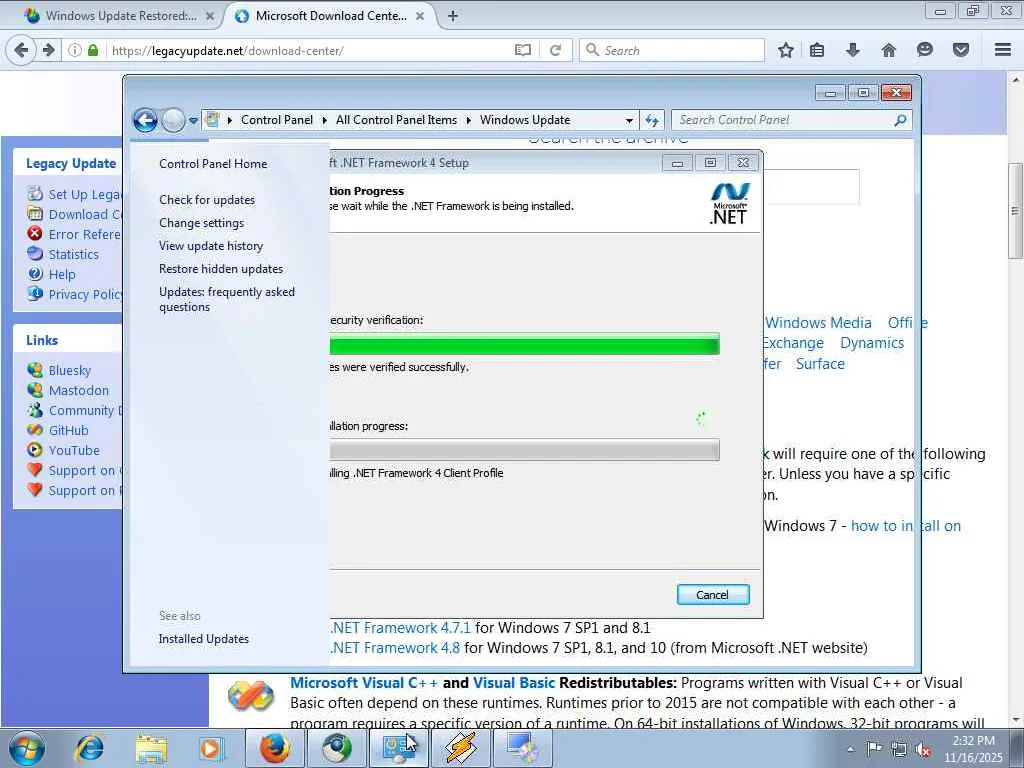Click Firefox page vertical scrollbar thumb
This screenshot has height=768, width=1024.
coord(1015,210)
